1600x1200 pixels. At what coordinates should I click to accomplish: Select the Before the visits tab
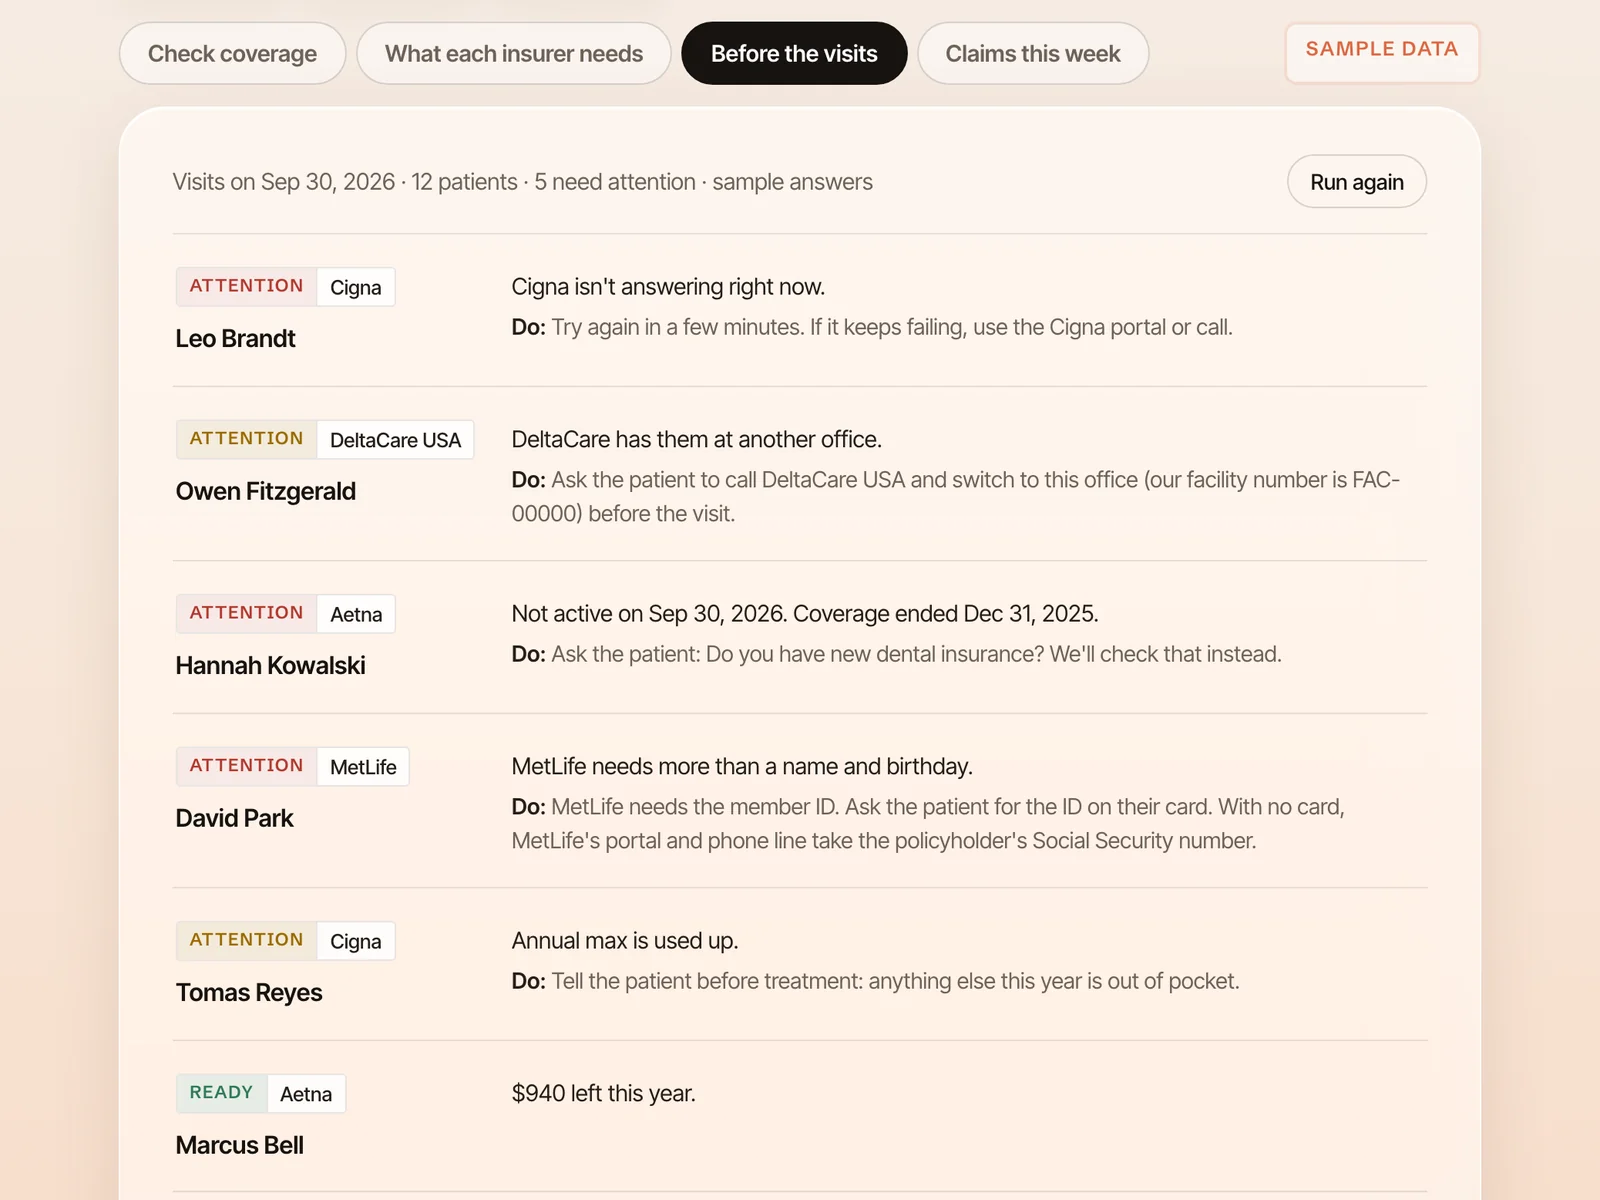tap(794, 53)
